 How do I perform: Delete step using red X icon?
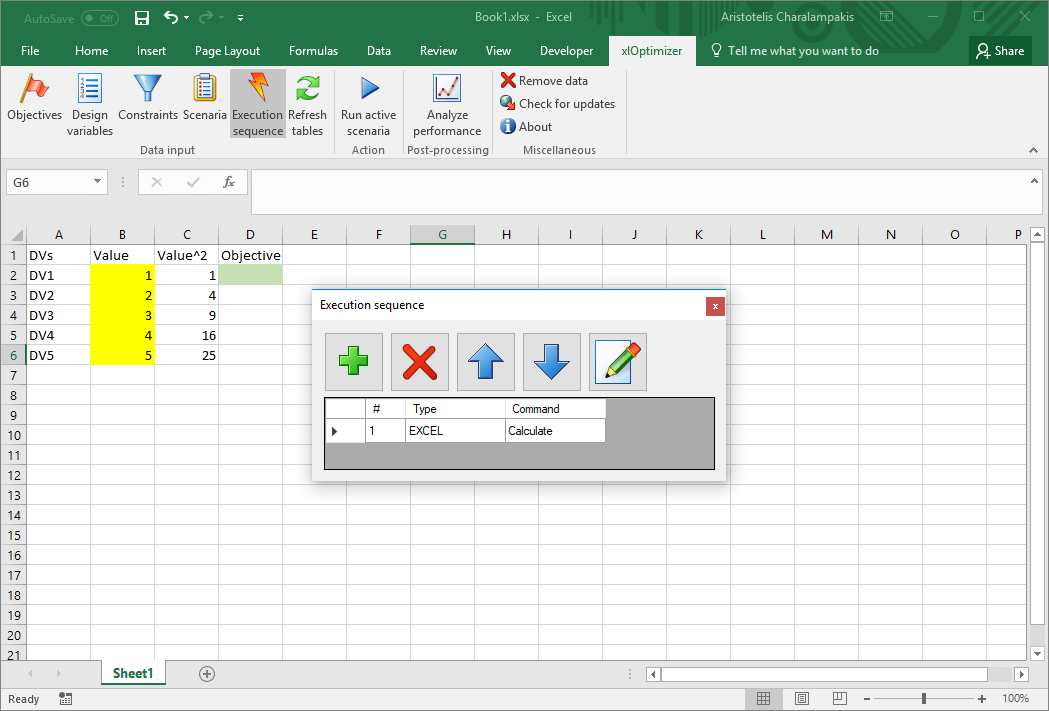coord(420,362)
